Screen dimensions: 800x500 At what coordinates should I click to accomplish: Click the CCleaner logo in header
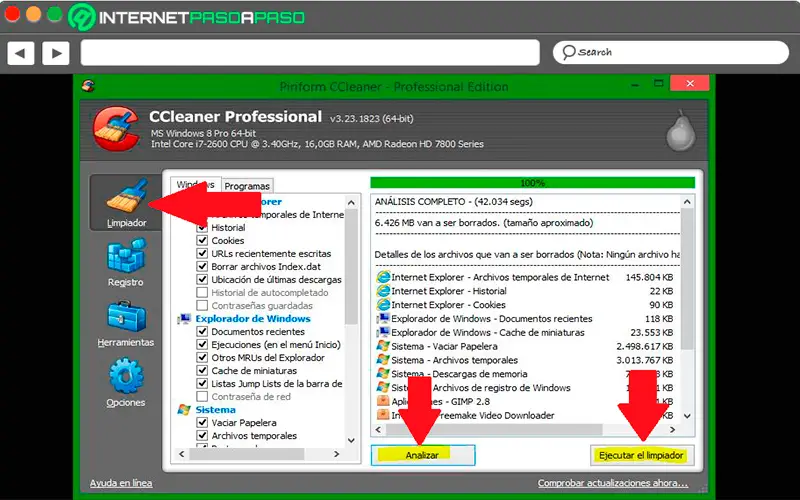116,129
